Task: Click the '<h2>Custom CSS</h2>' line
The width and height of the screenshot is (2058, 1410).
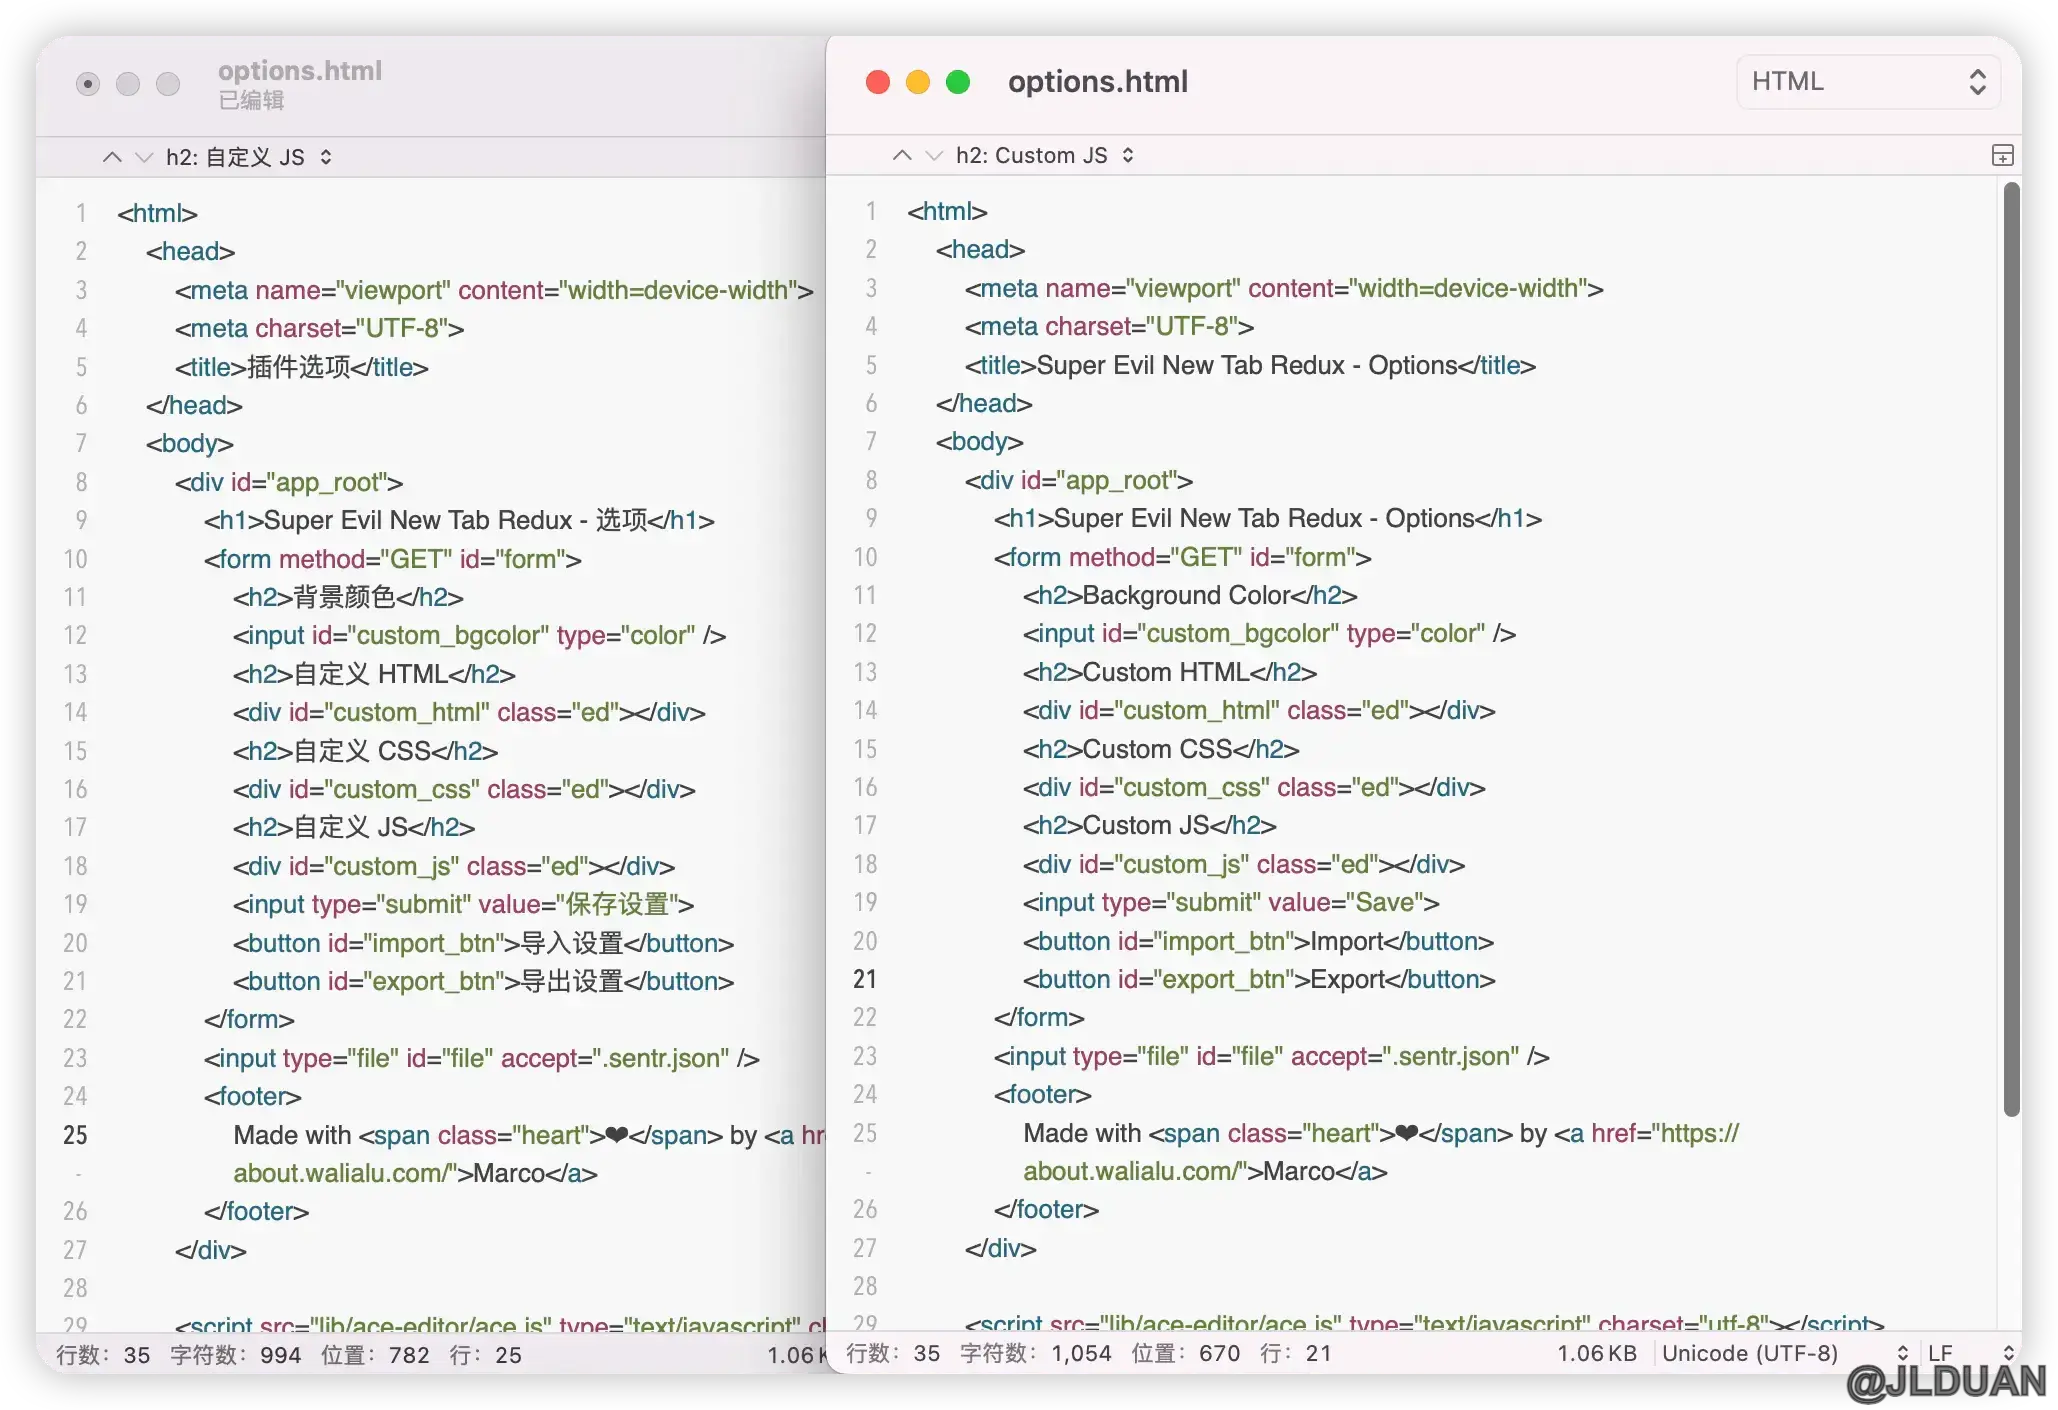Action: 1161,749
